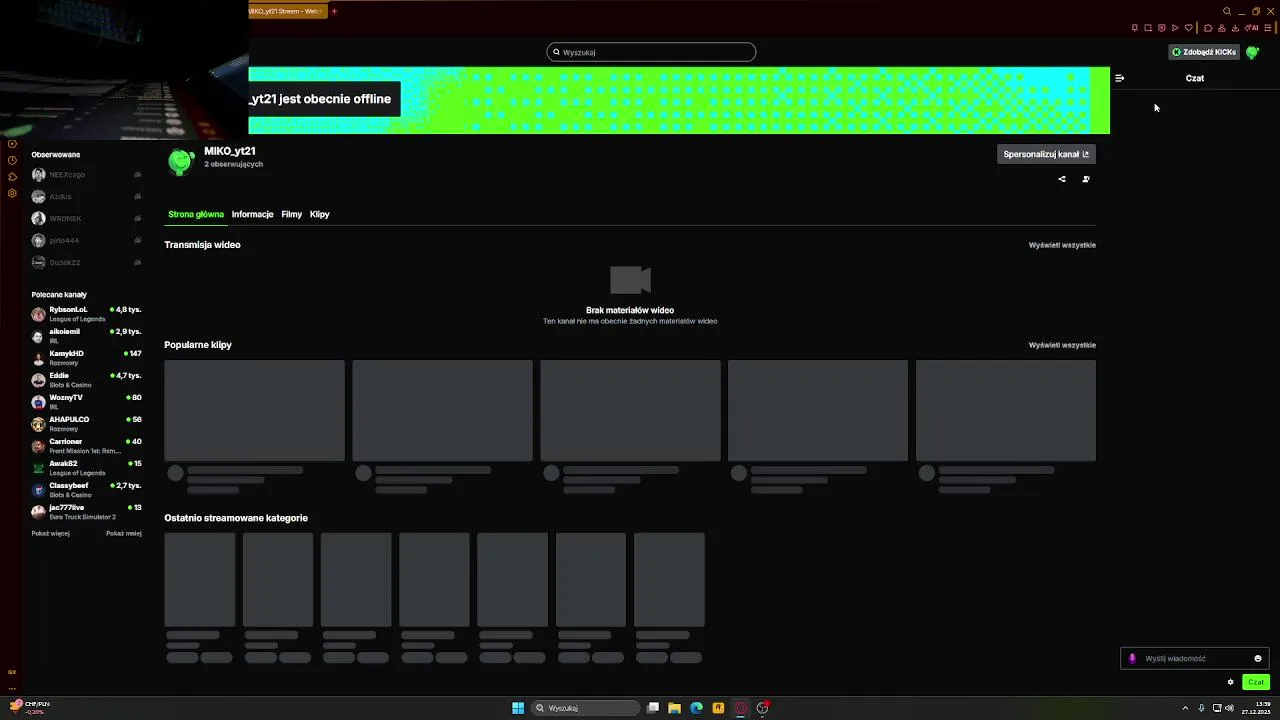The image size is (1280, 720).
Task: Click the browser toolbar snapshot icon
Action: (1148, 27)
